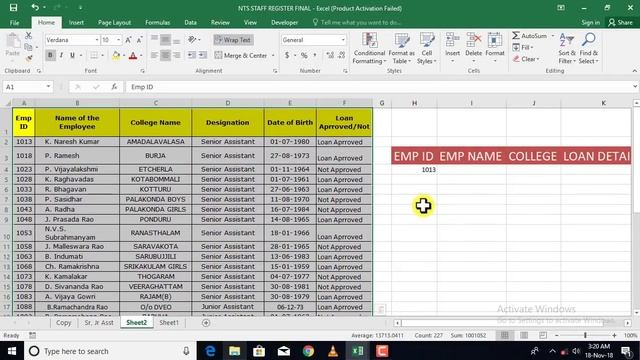Open the Merge & Center dropdown arrow
Viewport: 640px width, 360px height.
[x=273, y=56]
